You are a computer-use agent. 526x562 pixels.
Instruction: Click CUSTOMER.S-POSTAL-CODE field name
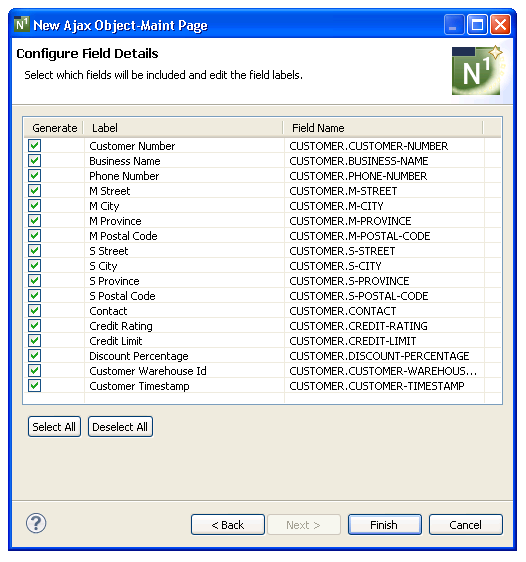pos(359,297)
